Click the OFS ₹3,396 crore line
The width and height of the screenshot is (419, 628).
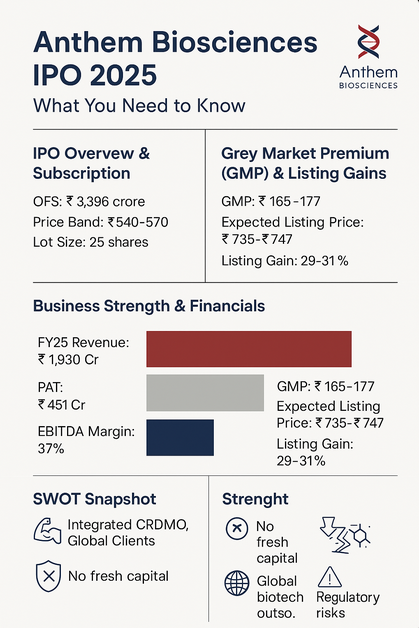(x=89, y=201)
